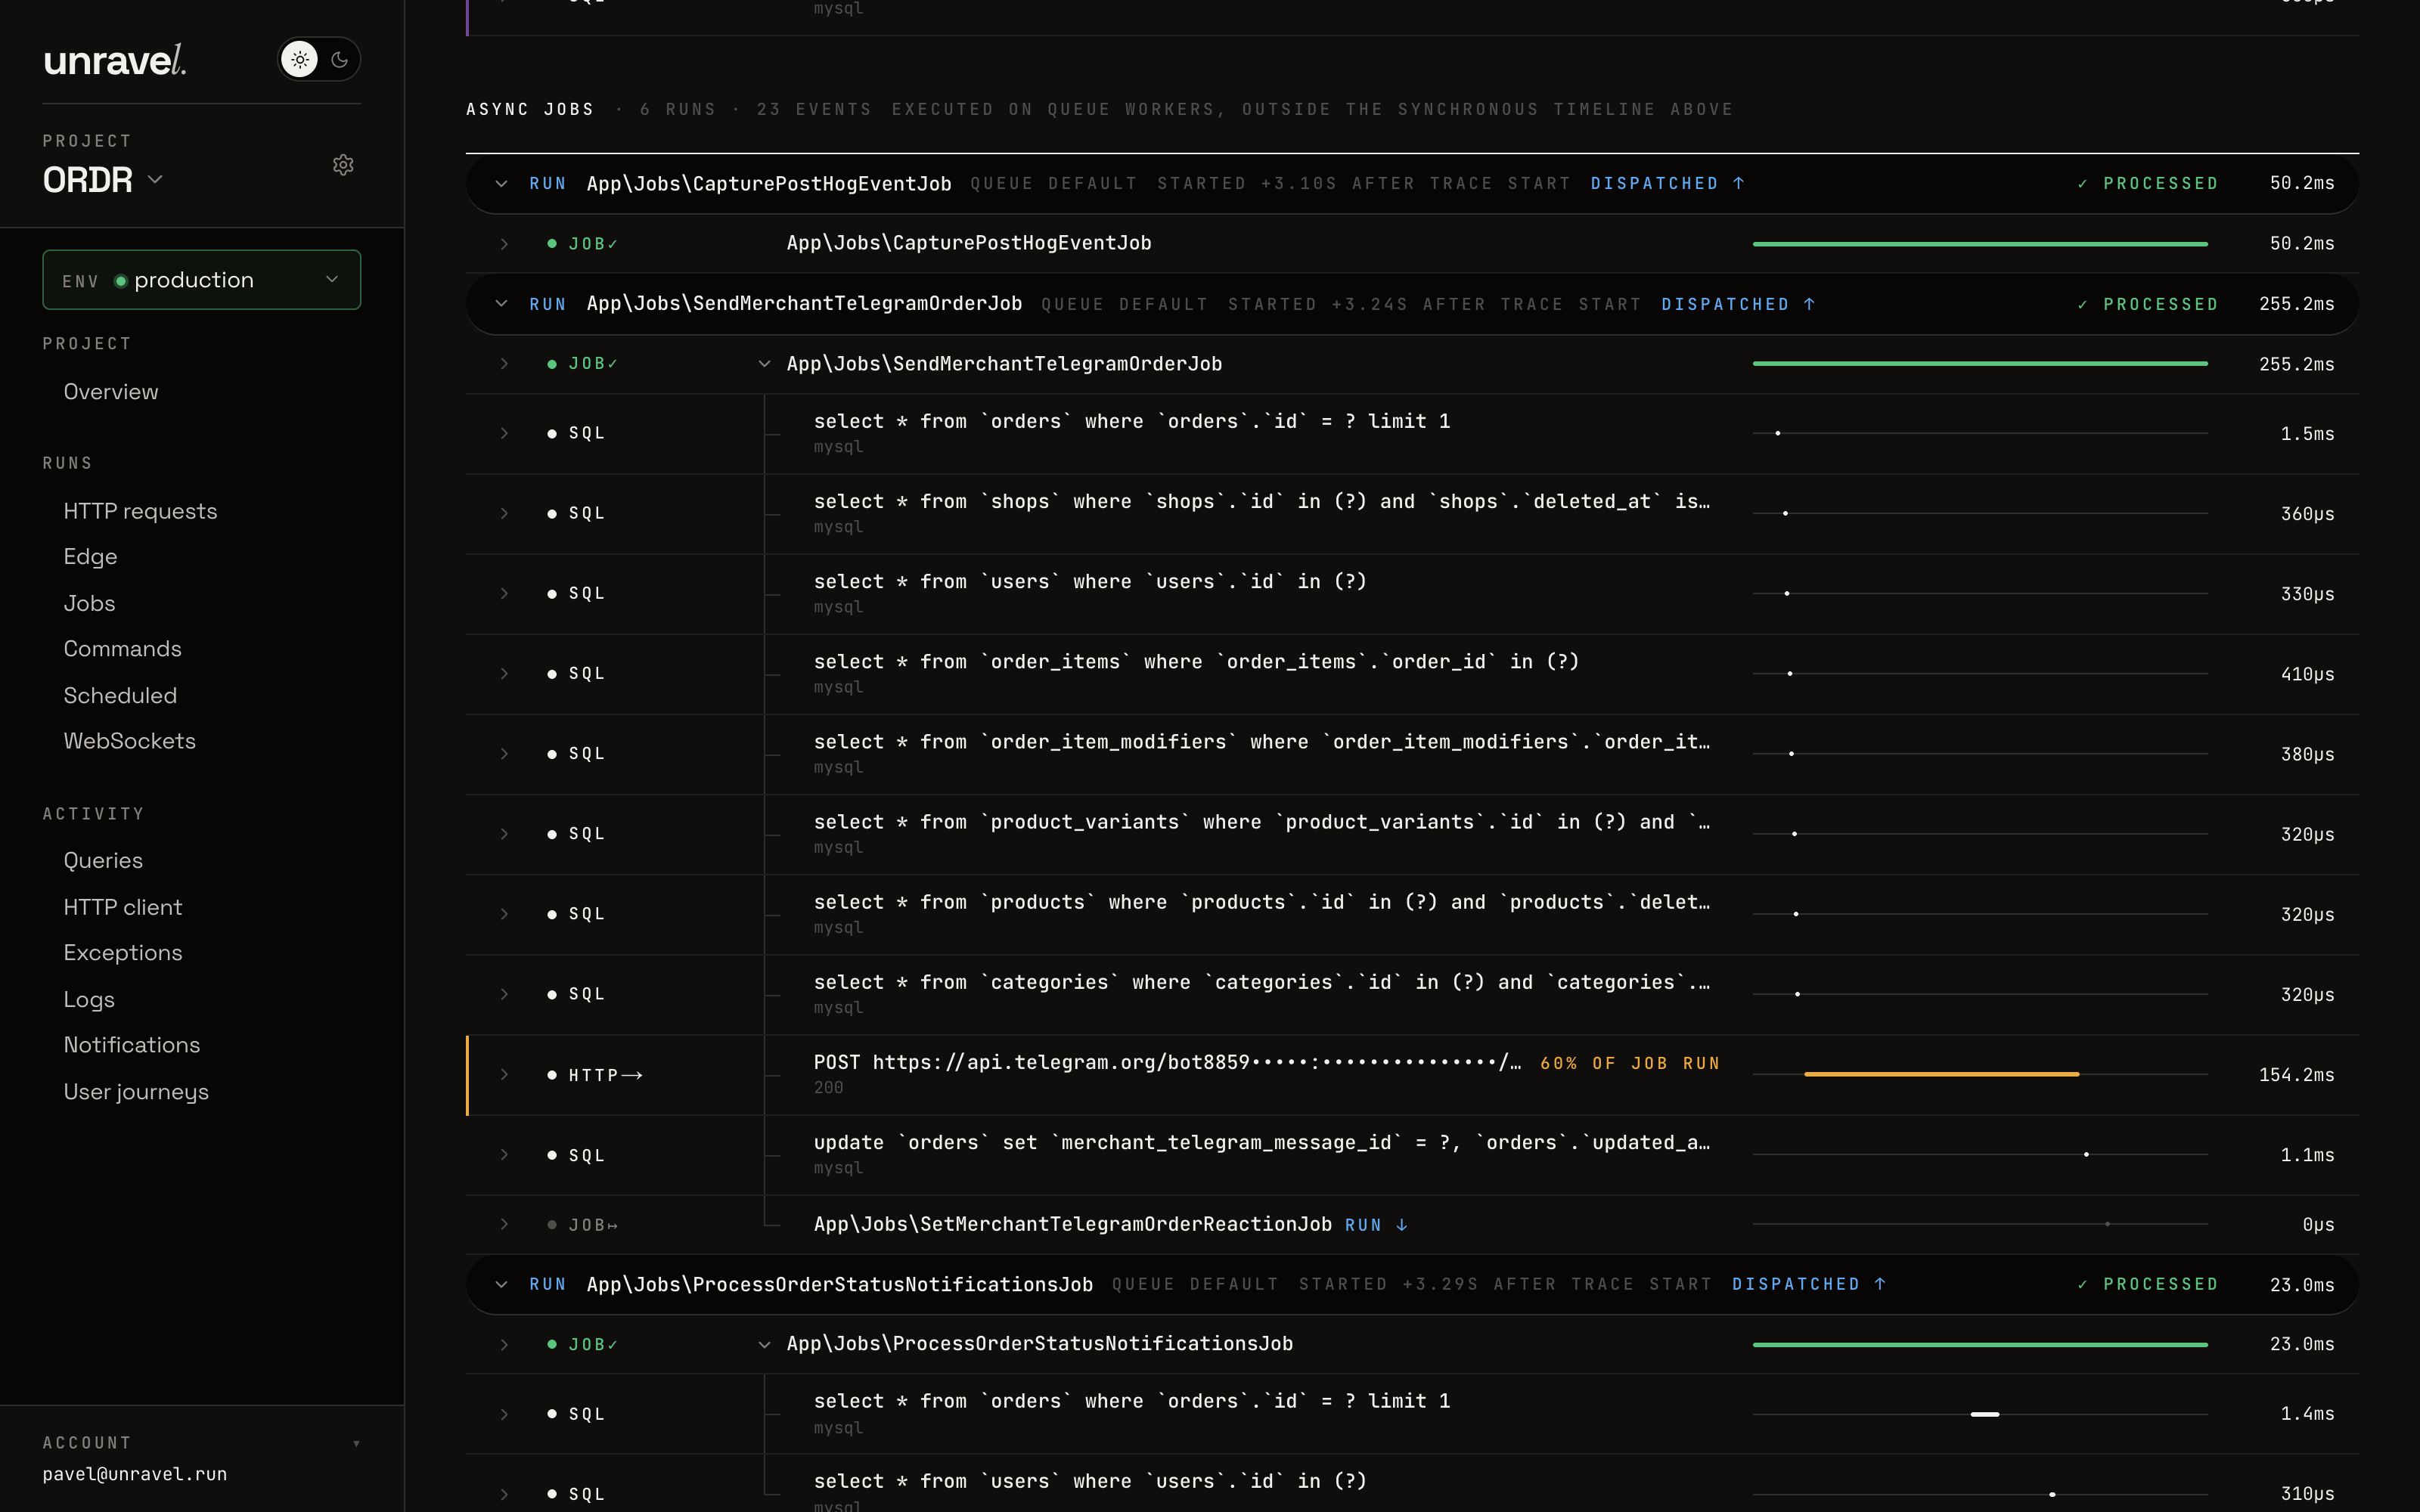This screenshot has height=1512, width=2420.
Task: Collapse the SendMerchantTelegramOrderJob run header
Action: point(501,304)
